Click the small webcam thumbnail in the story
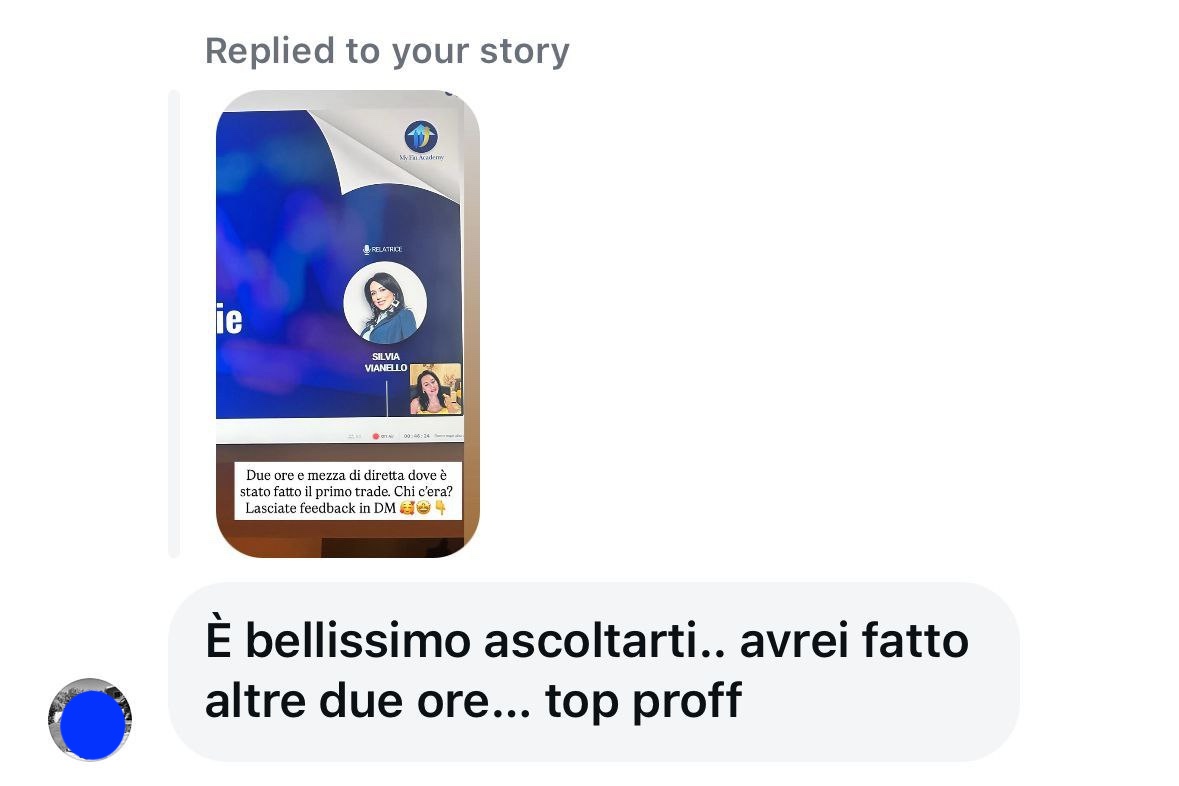The image size is (1179, 786). point(436,389)
